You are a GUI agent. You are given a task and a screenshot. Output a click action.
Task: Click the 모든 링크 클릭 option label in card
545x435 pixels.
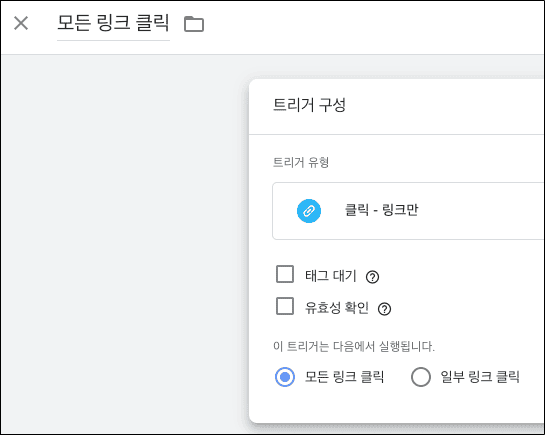pyautogui.click(x=344, y=377)
